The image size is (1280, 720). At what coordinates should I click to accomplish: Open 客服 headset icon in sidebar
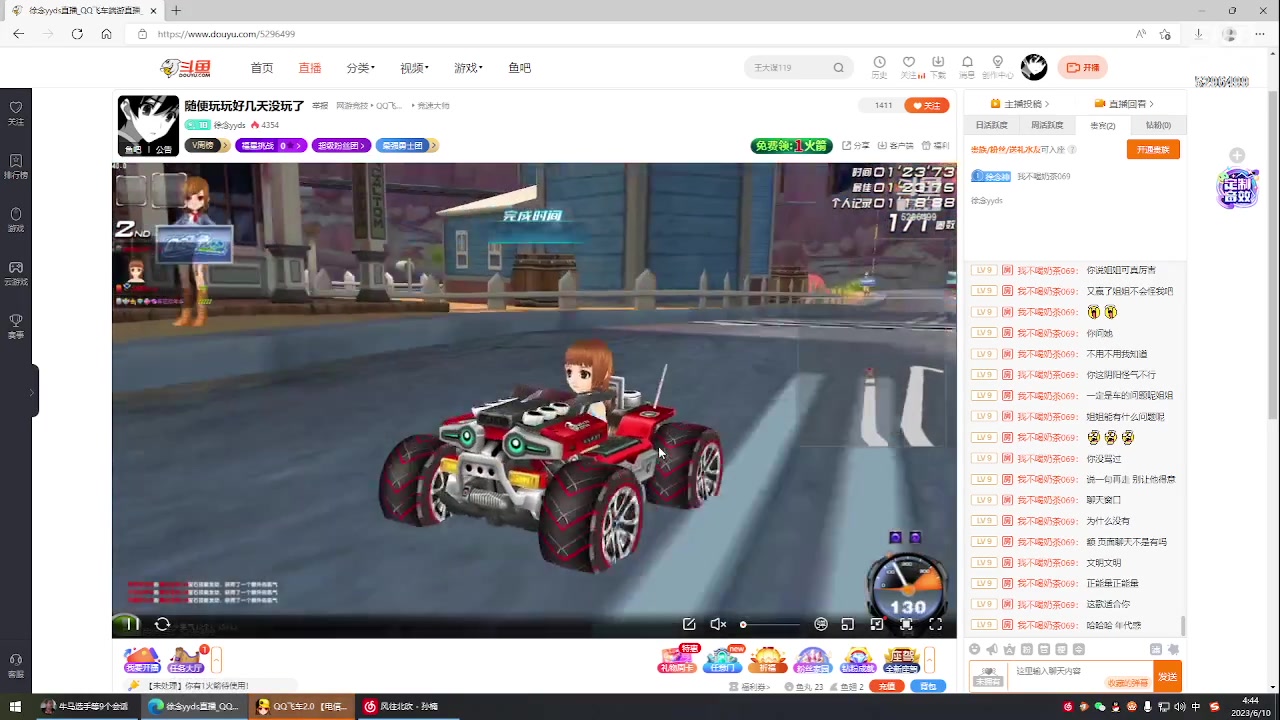16,665
